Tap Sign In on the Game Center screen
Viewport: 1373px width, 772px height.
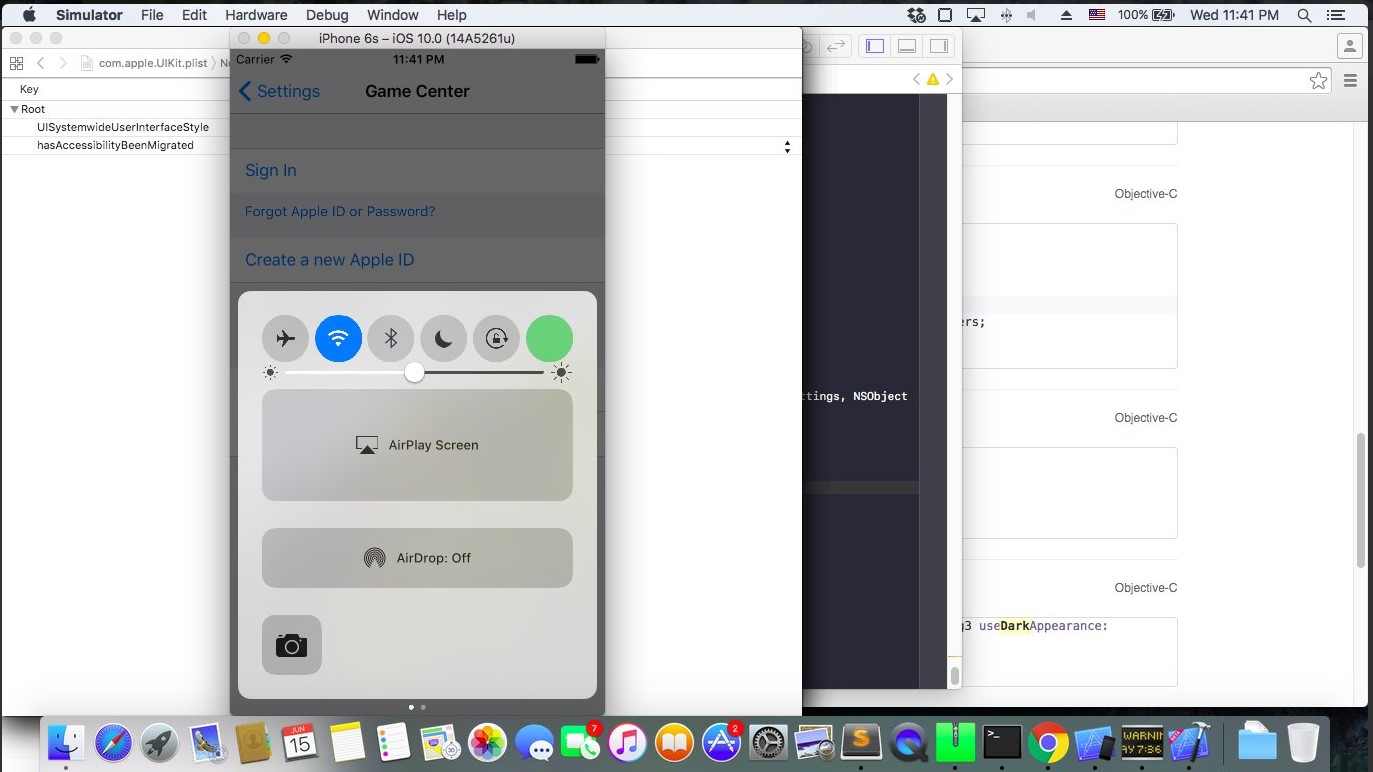click(x=270, y=170)
